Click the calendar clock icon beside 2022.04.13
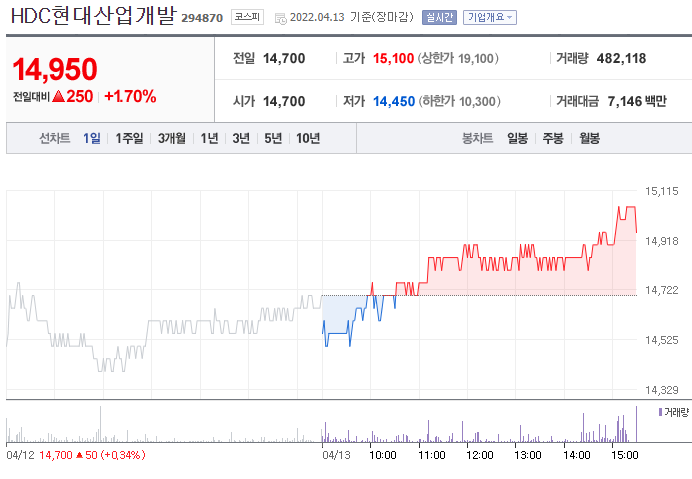This screenshot has width=692, height=479. pos(281,19)
